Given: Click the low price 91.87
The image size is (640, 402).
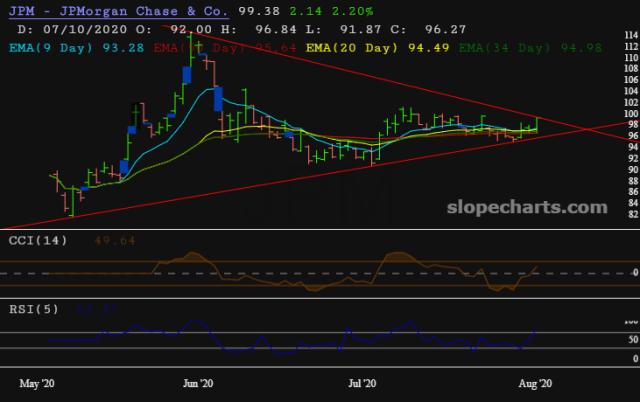Looking at the screenshot, I should coord(360,29).
